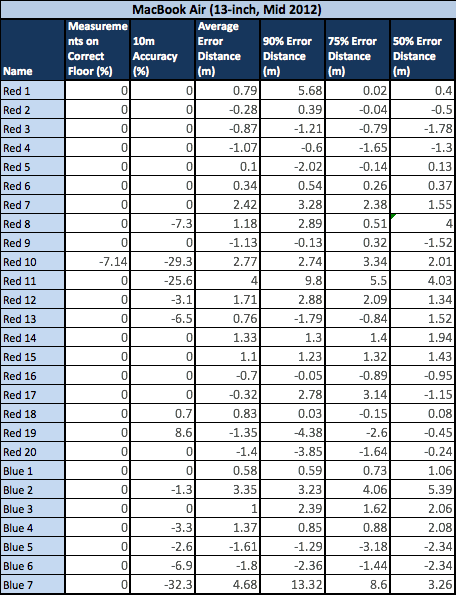
Task: Click the -7.14 cell in Red 10 row
Action: (97, 261)
